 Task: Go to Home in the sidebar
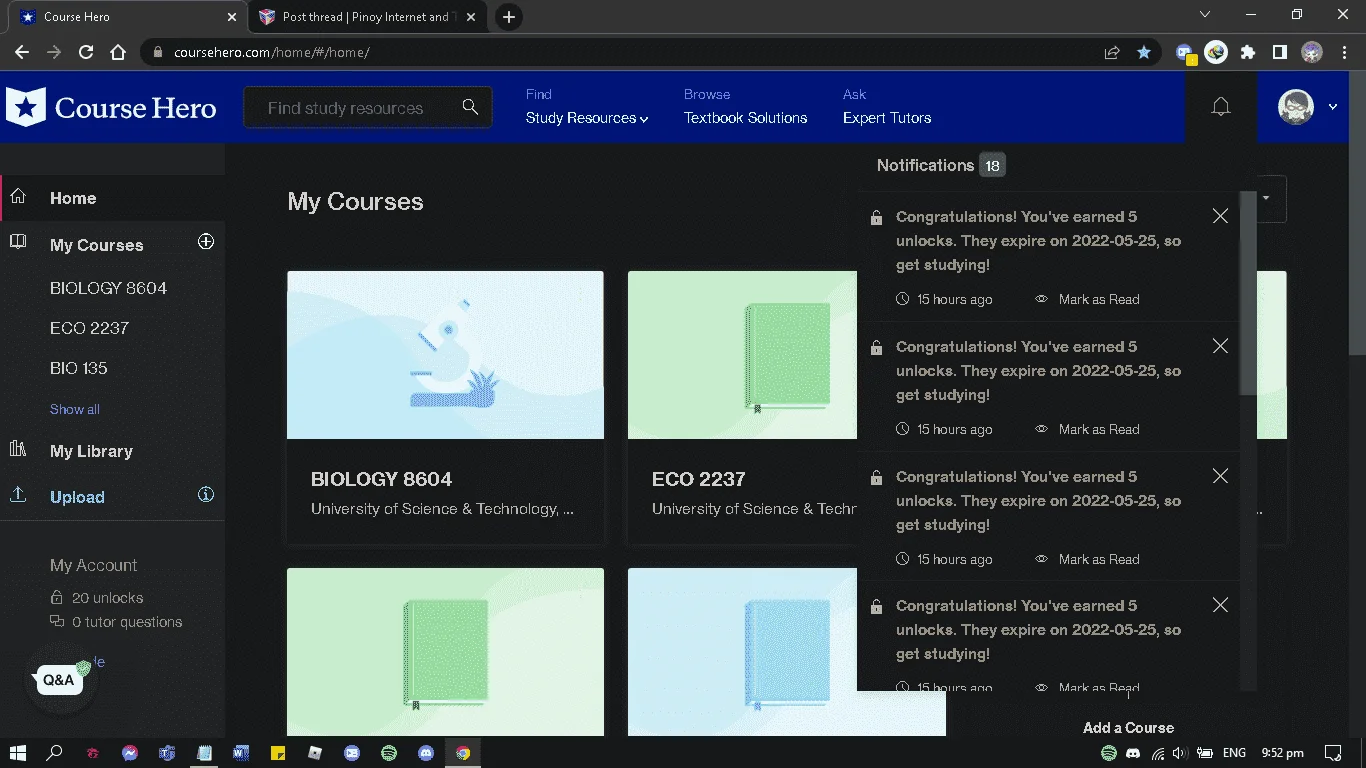coord(73,198)
